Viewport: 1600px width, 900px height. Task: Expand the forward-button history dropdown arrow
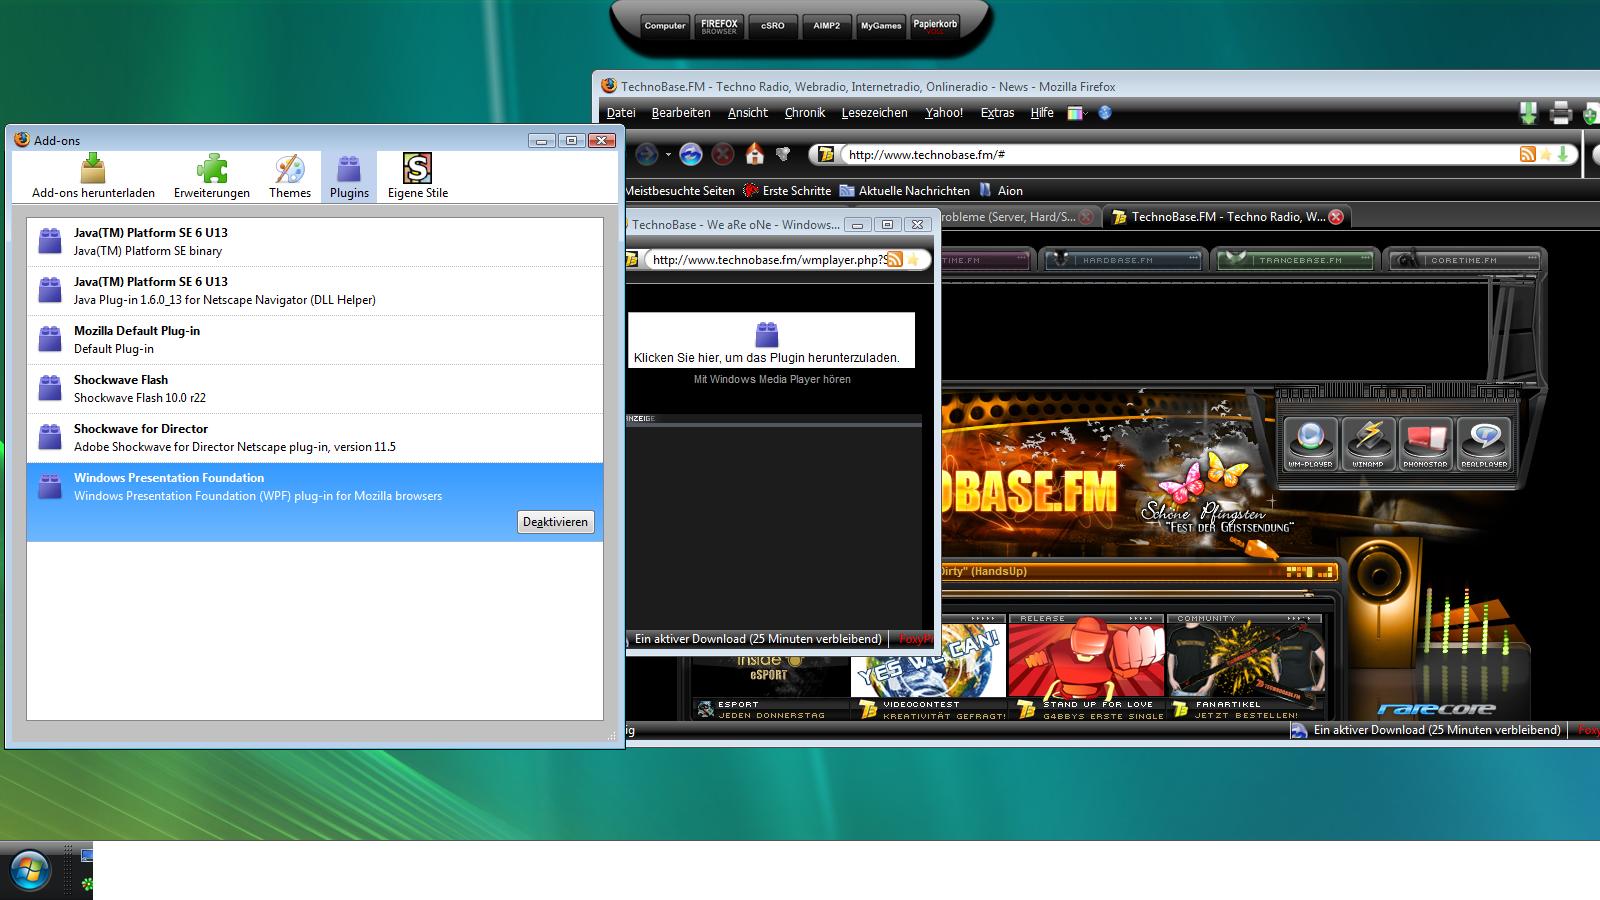pyautogui.click(x=668, y=155)
